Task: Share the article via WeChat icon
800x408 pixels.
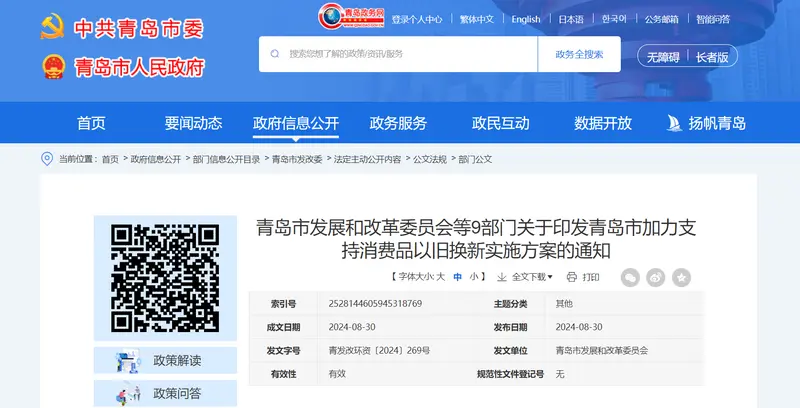Action: (630, 277)
